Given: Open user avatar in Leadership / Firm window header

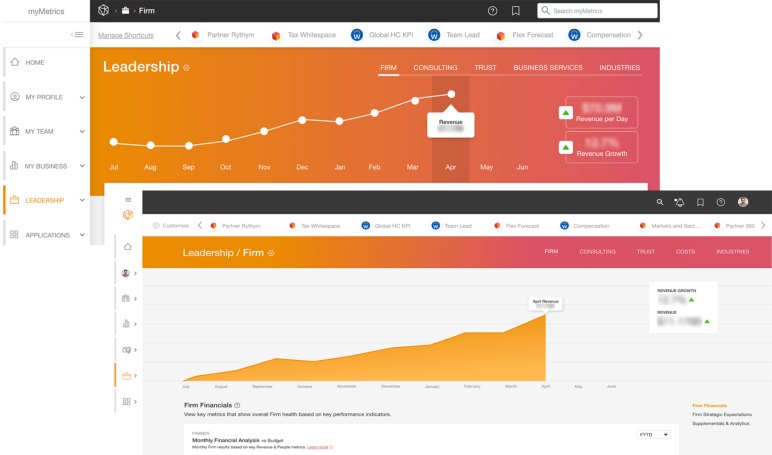Looking at the screenshot, I should tap(743, 201).
